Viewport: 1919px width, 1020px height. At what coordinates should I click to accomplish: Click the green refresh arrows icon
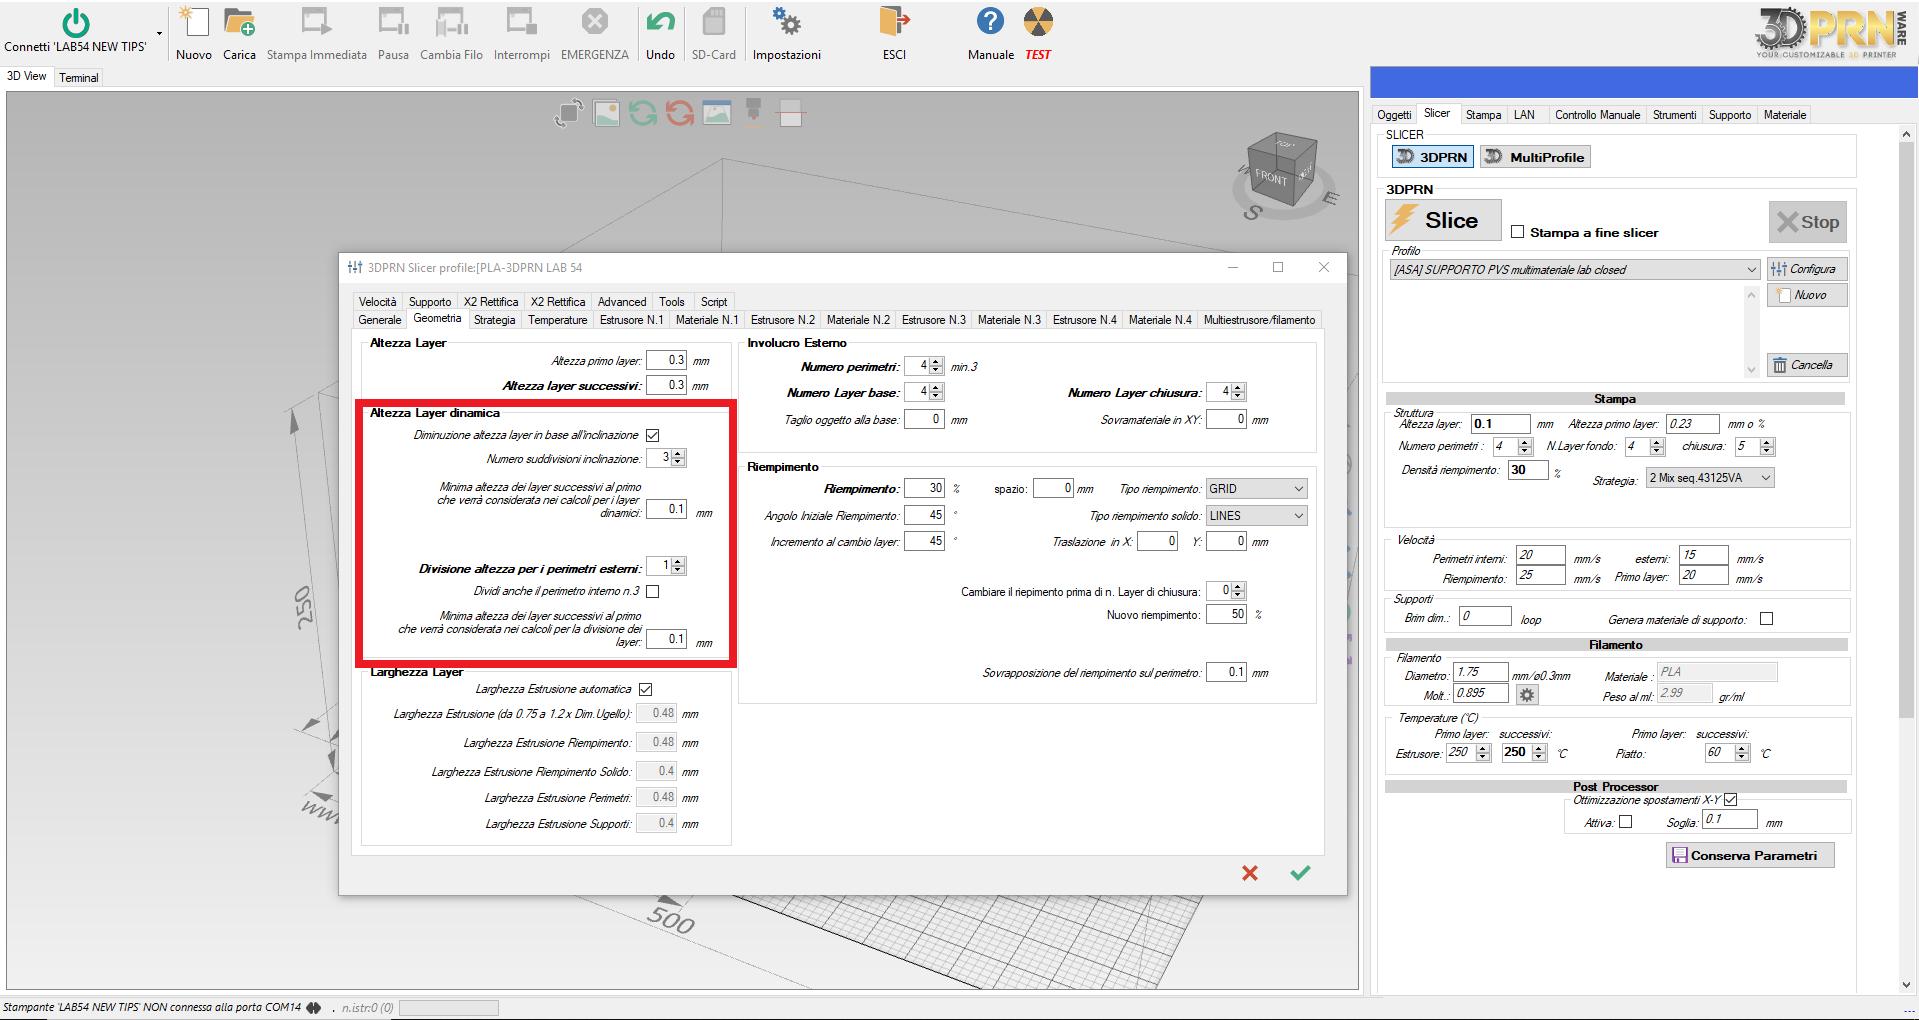(643, 113)
